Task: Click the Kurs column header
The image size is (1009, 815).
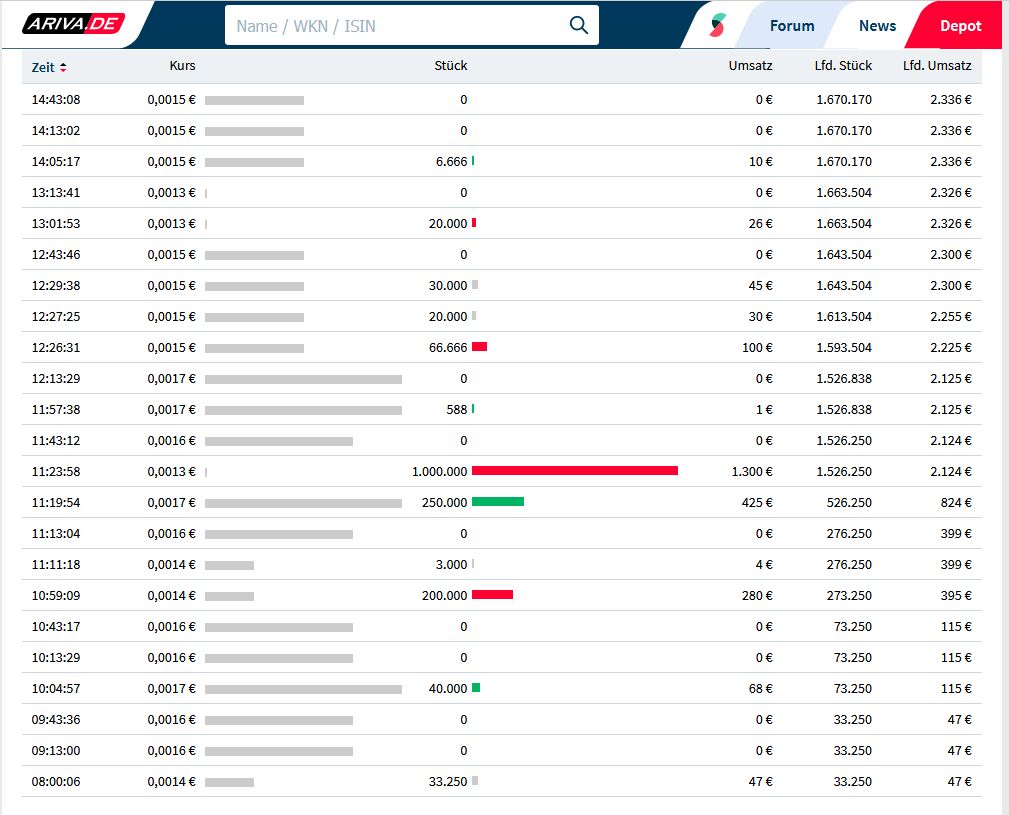Action: coord(182,66)
